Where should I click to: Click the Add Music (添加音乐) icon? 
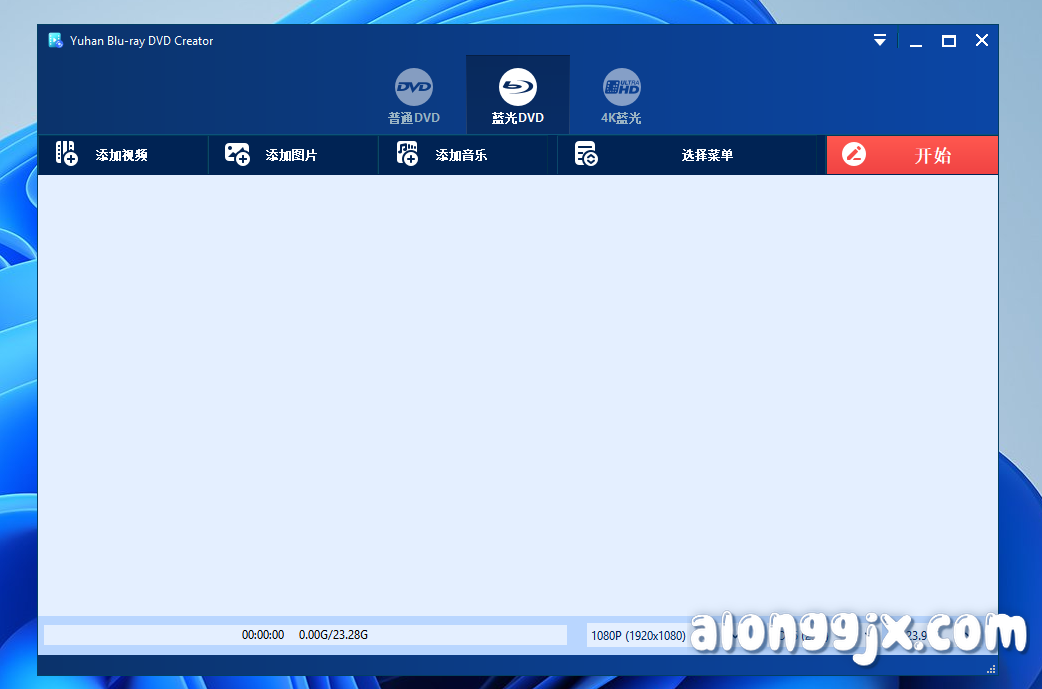pos(406,154)
